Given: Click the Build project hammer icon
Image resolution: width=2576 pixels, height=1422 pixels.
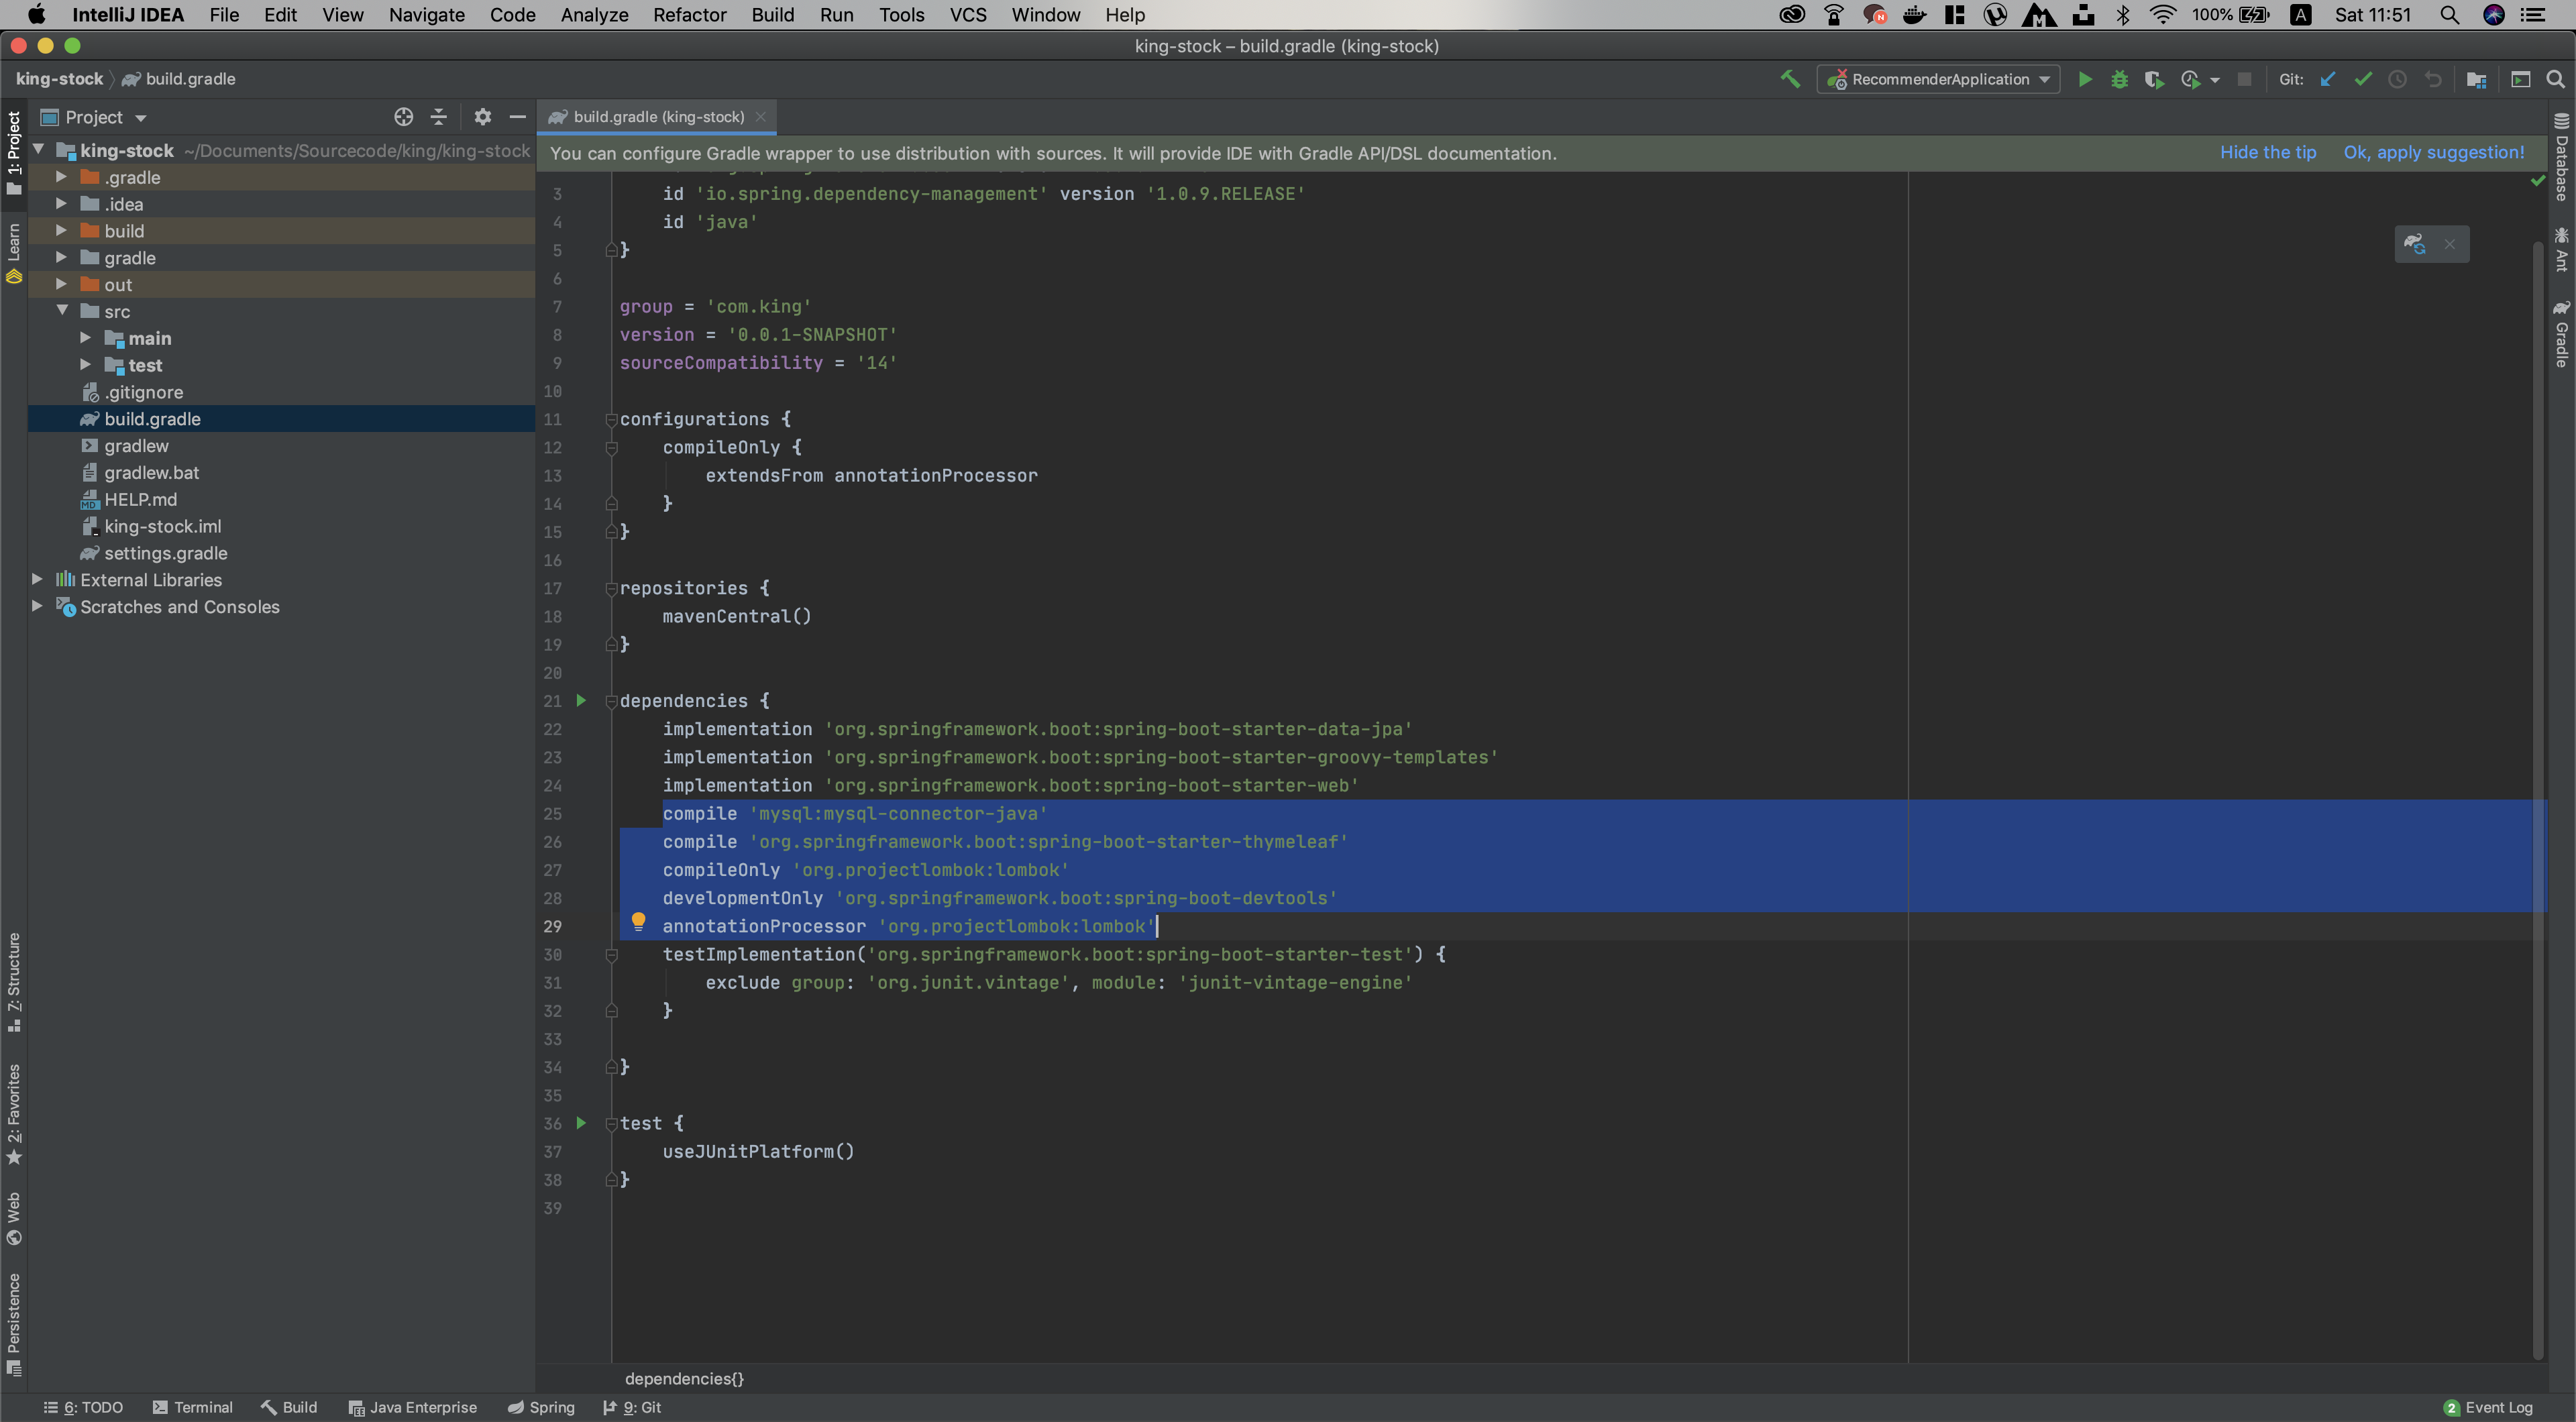Looking at the screenshot, I should click(x=1790, y=79).
